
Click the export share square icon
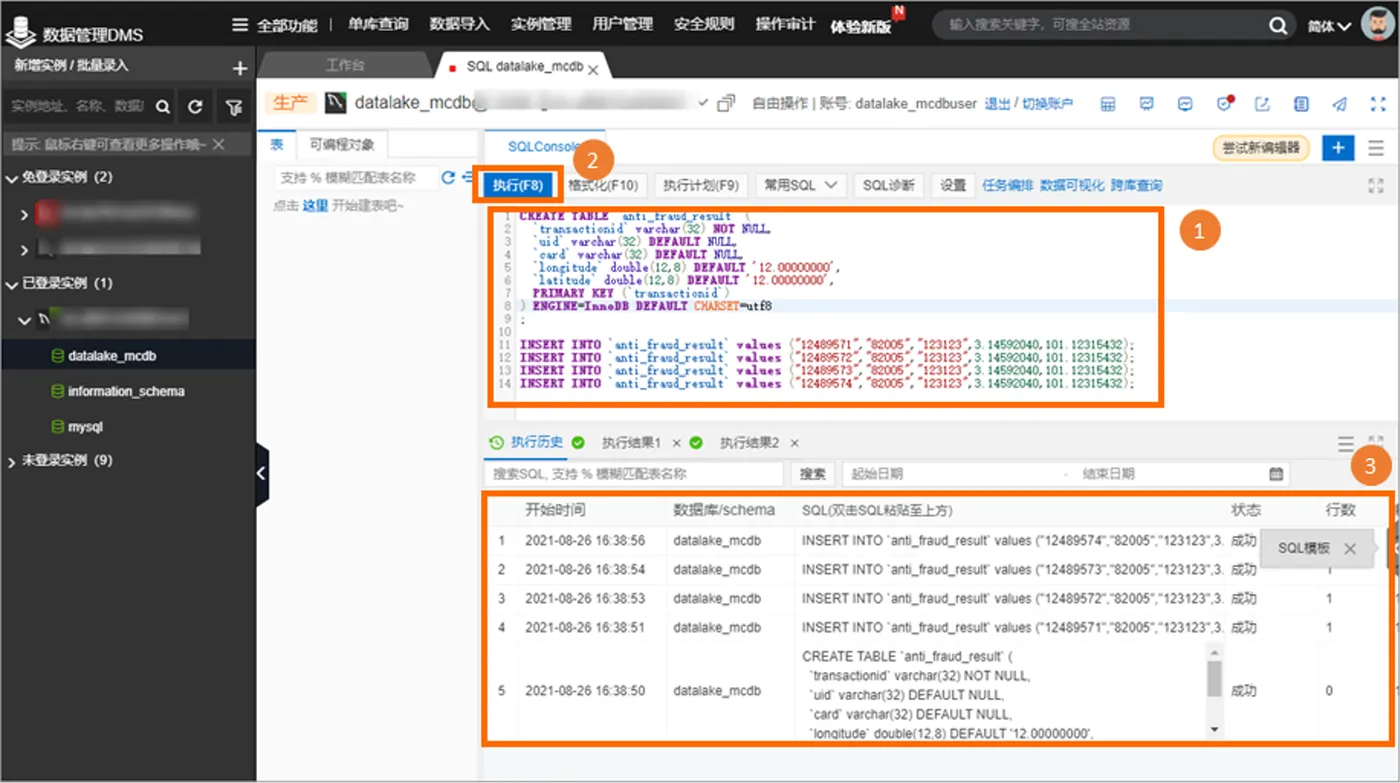pos(1262,104)
